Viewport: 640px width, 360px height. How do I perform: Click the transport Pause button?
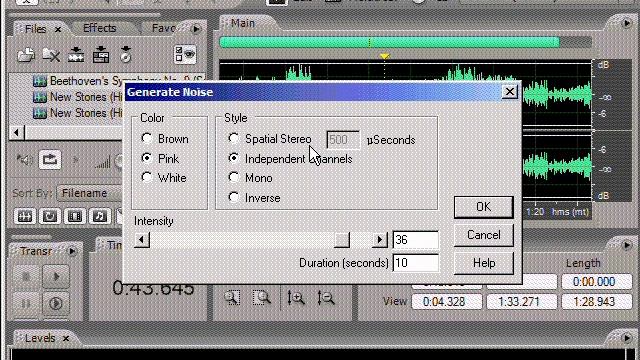click(26, 304)
